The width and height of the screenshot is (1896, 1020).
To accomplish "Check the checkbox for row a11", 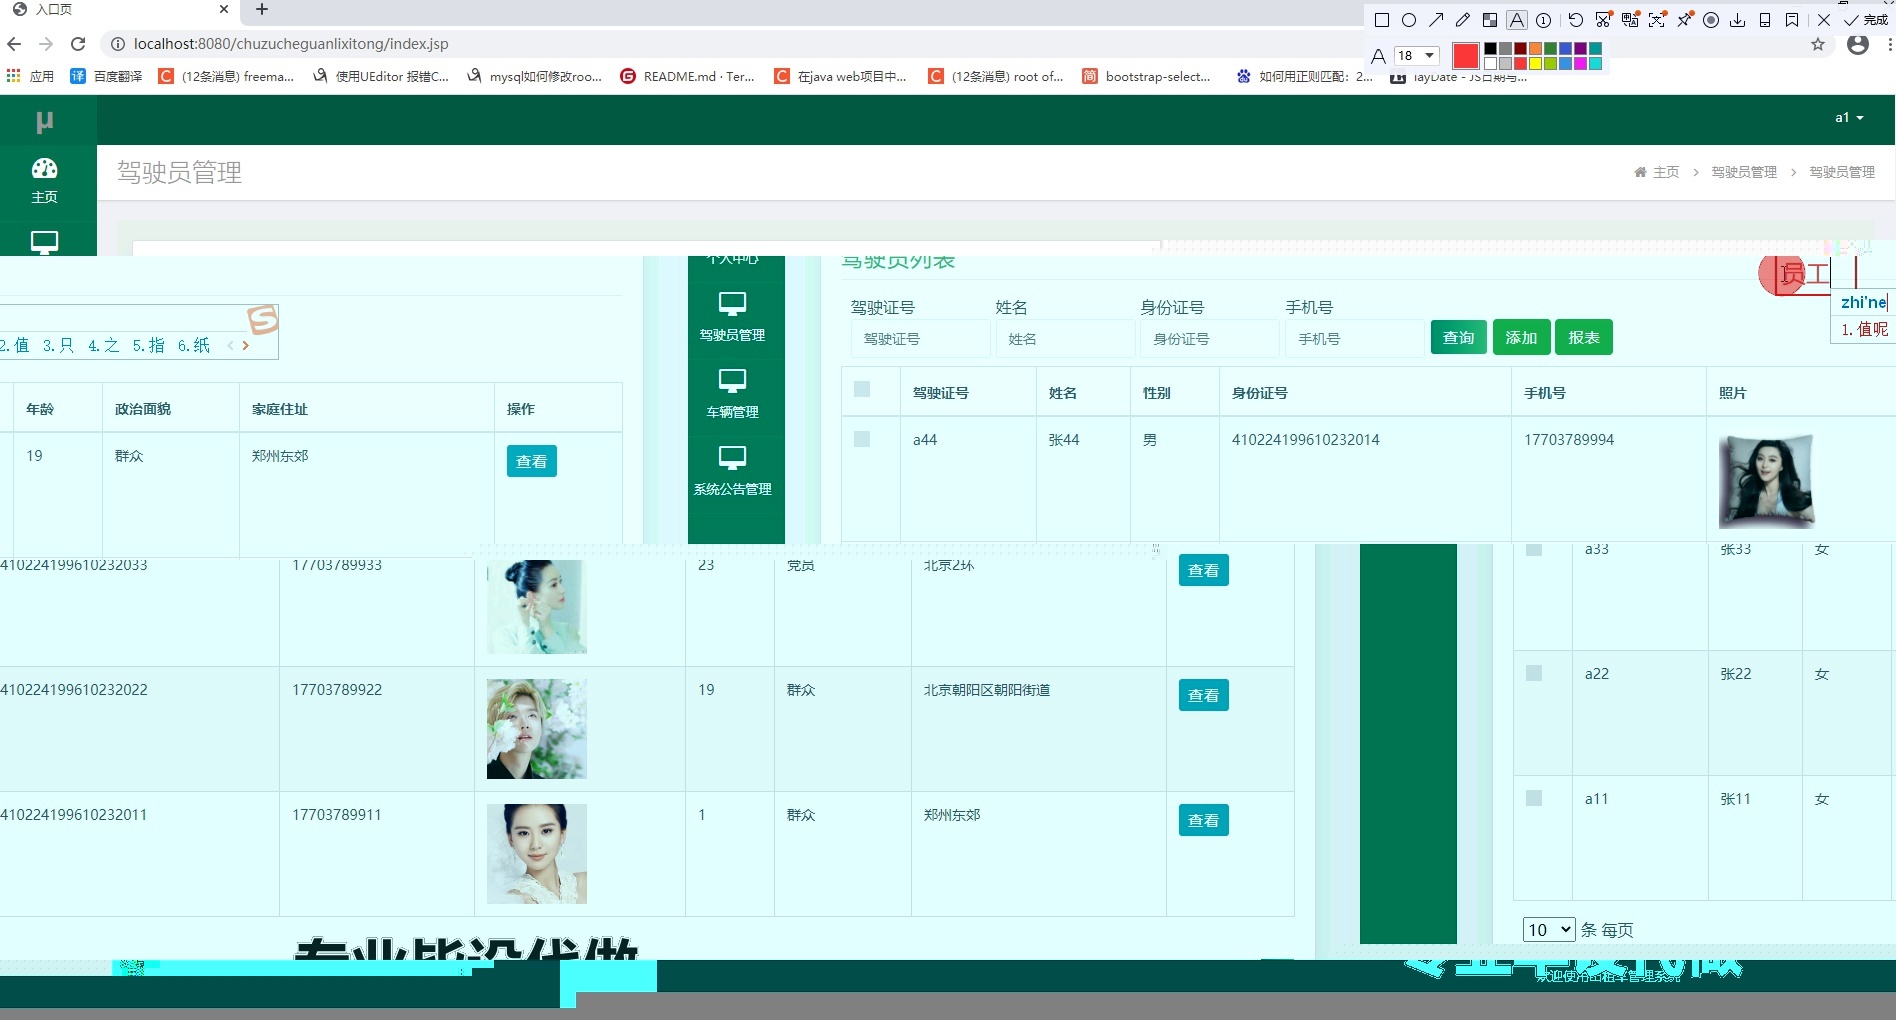I will pyautogui.click(x=1534, y=798).
